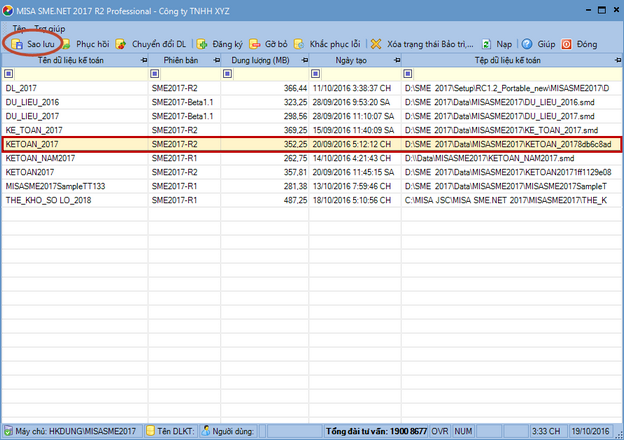
Task: Click the NUM status bar indicator
Action: click(463, 431)
